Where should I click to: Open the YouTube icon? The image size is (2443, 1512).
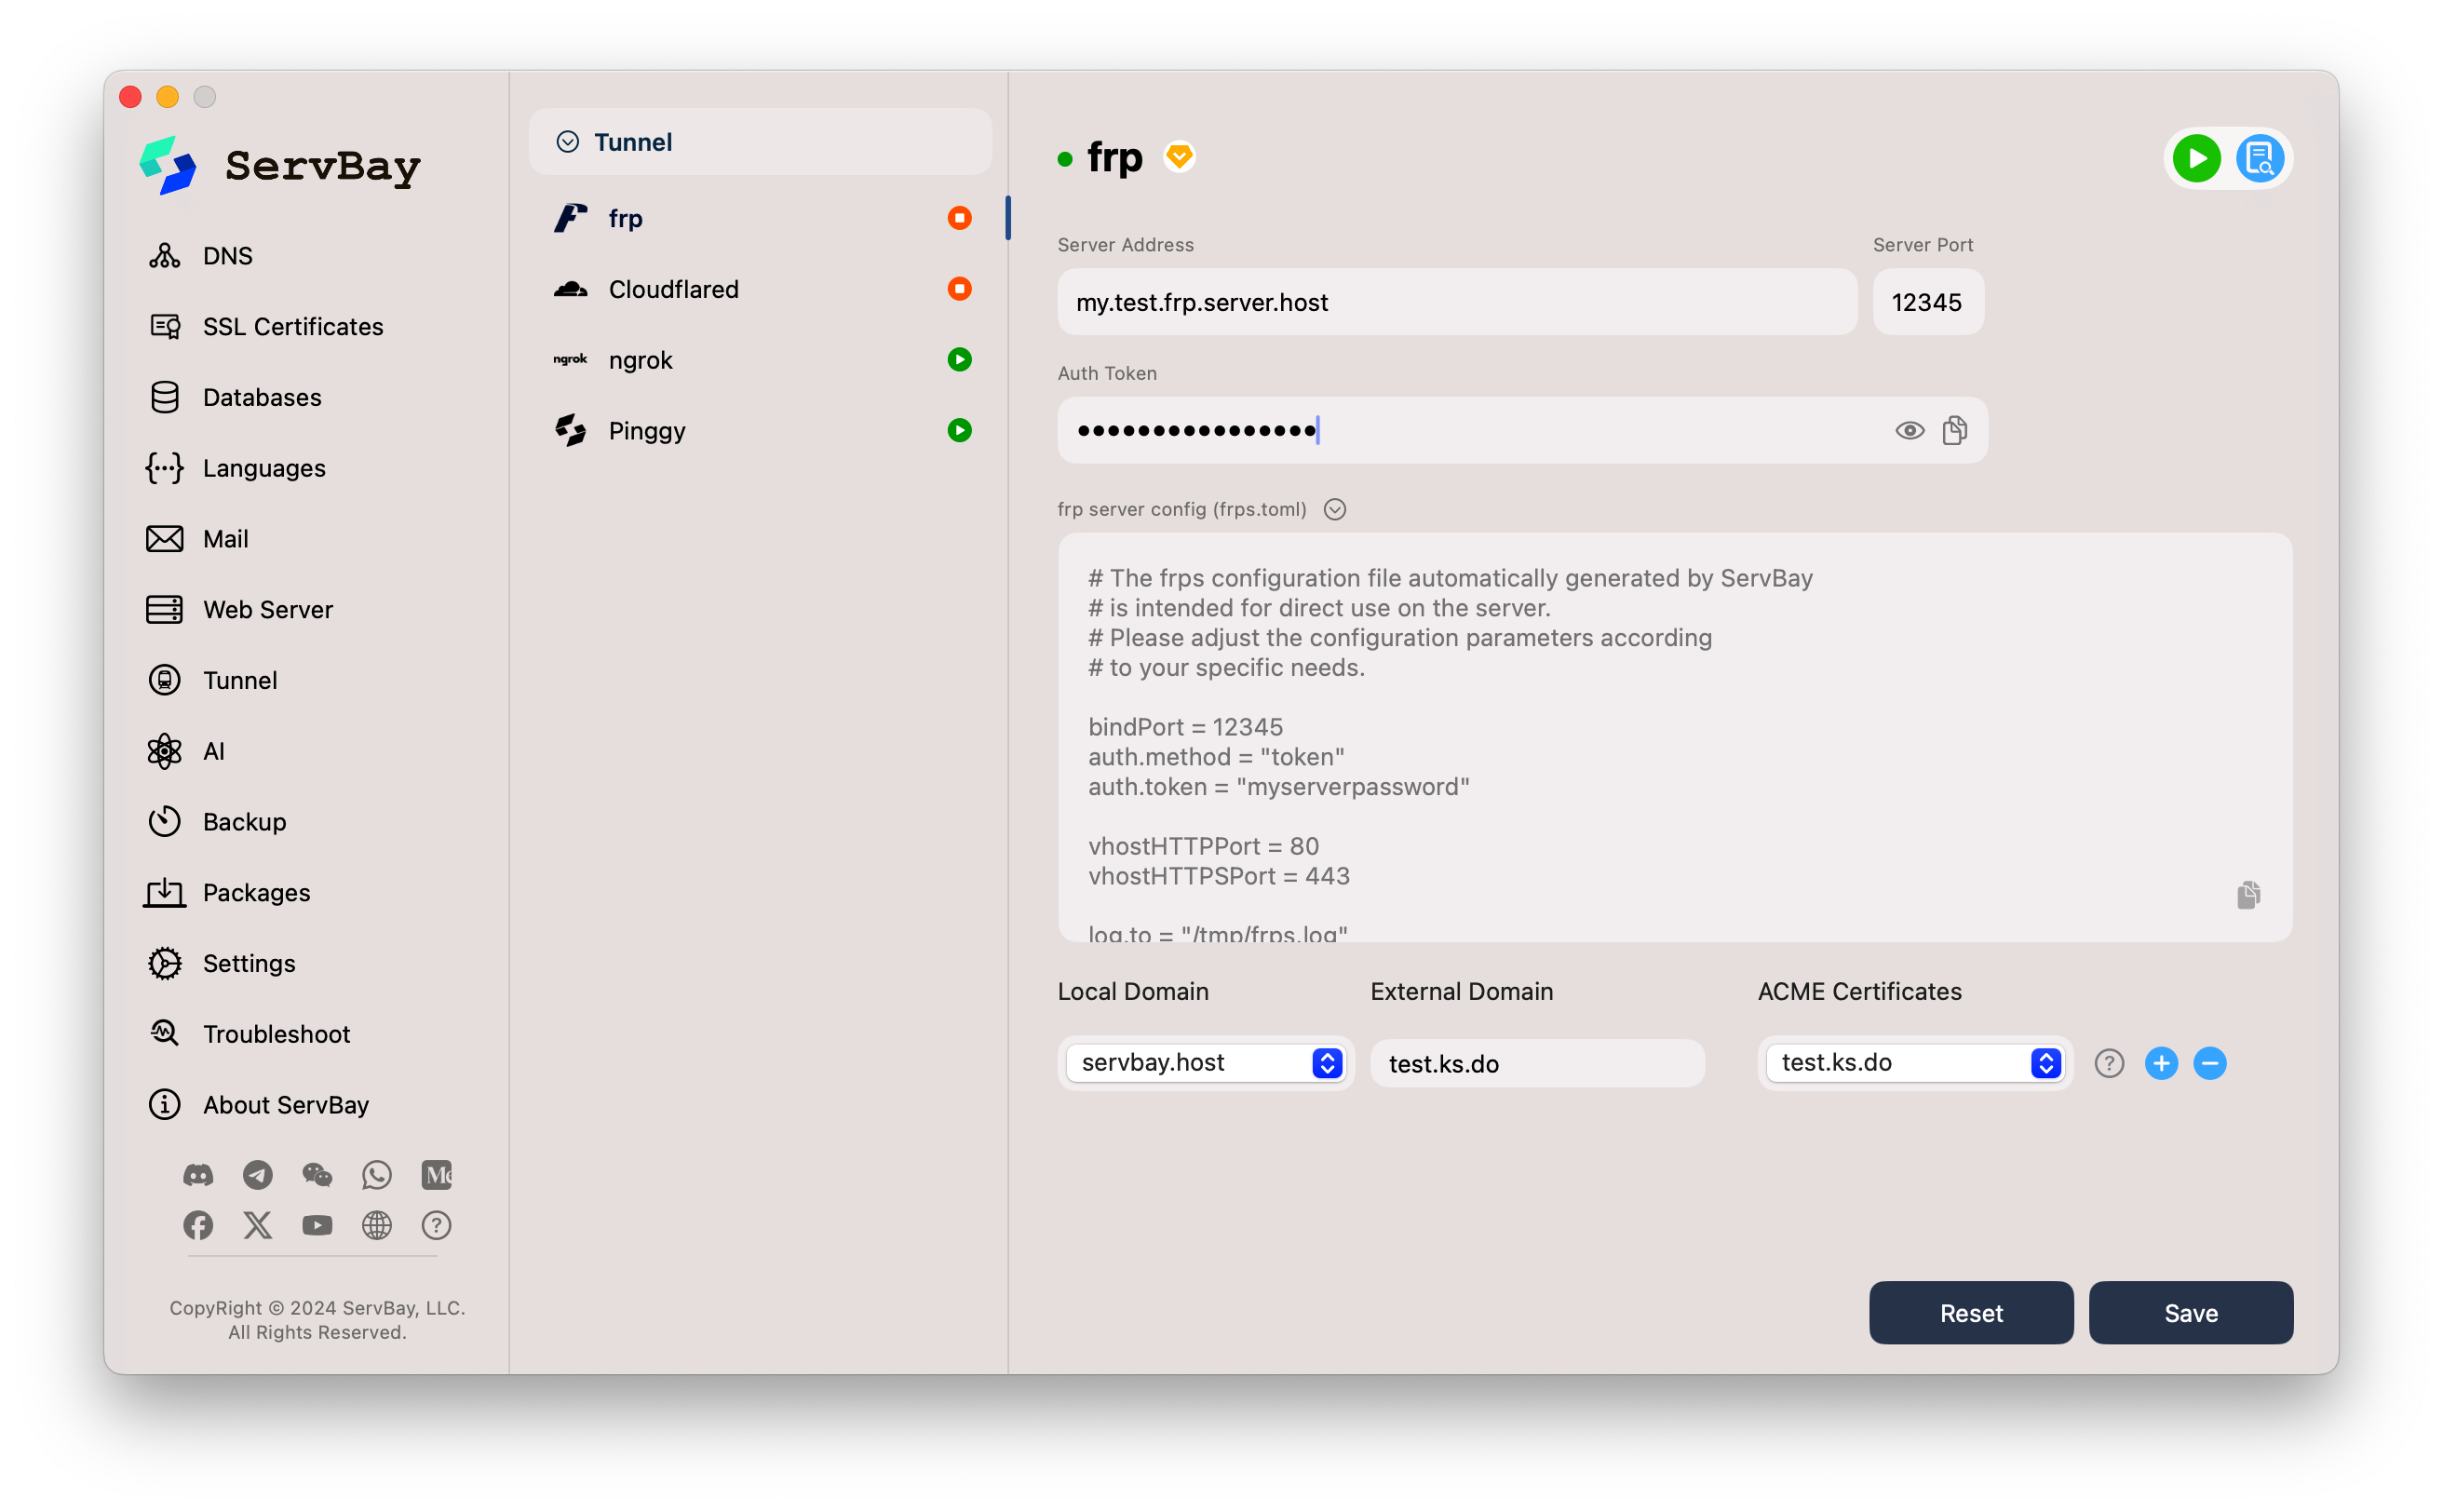[x=317, y=1226]
